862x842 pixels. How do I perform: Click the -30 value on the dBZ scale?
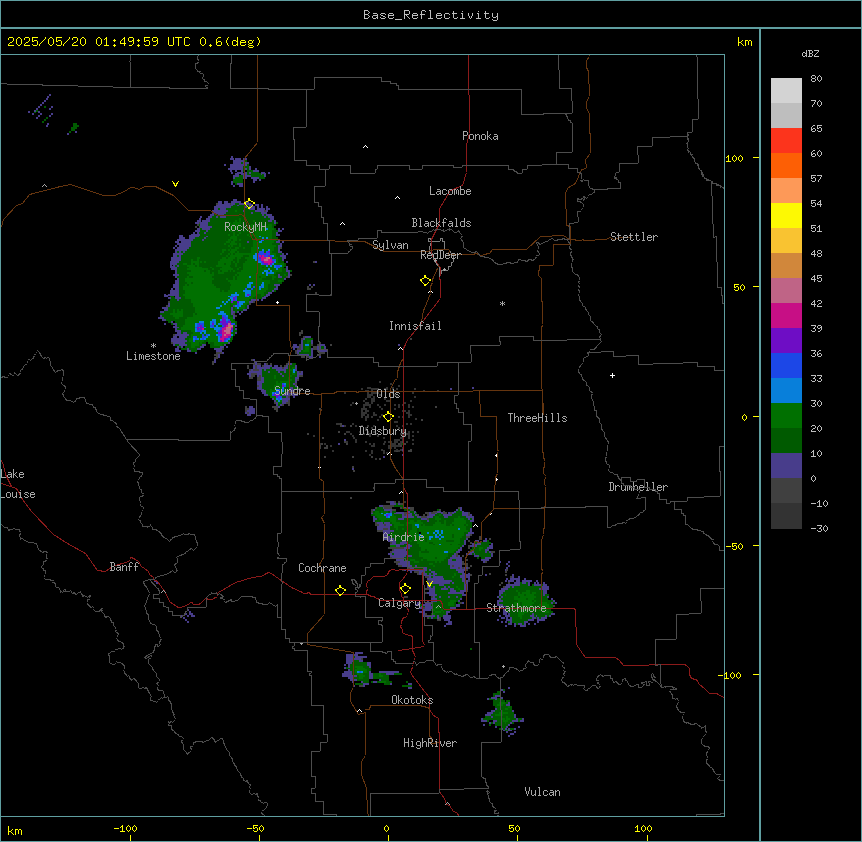pyautogui.click(x=819, y=529)
